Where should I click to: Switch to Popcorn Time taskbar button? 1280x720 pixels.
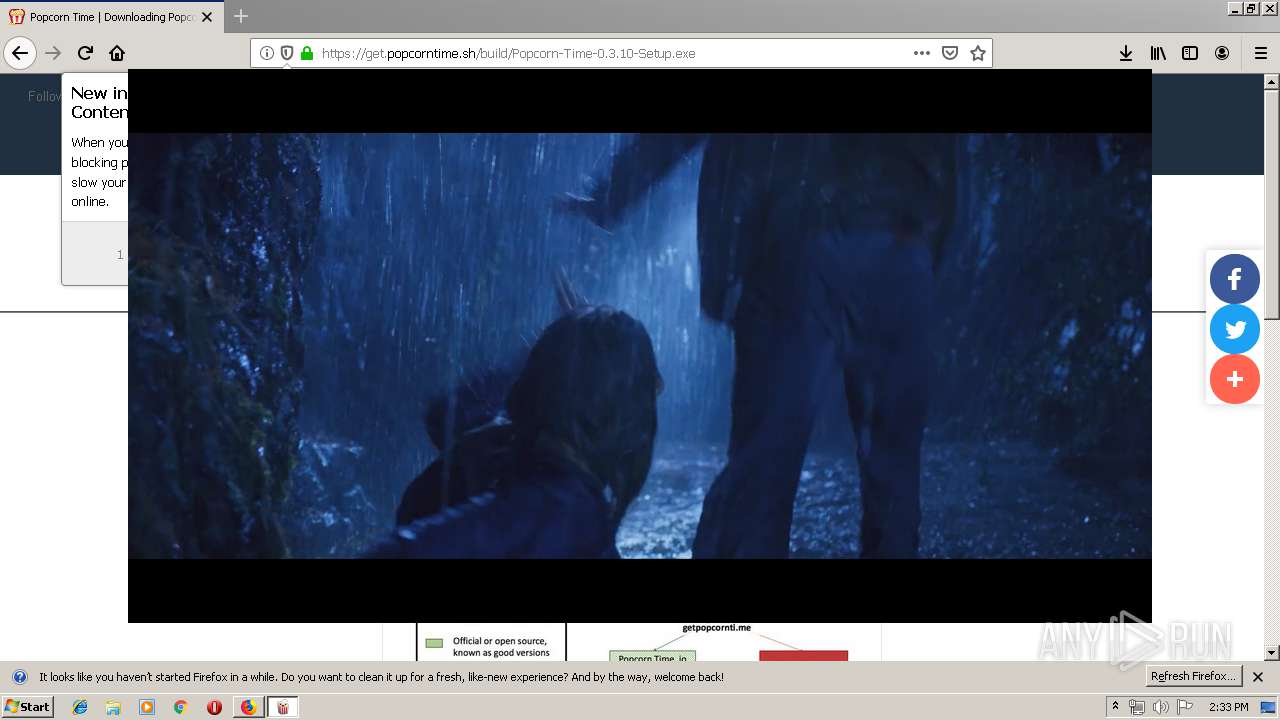pyautogui.click(x=282, y=707)
